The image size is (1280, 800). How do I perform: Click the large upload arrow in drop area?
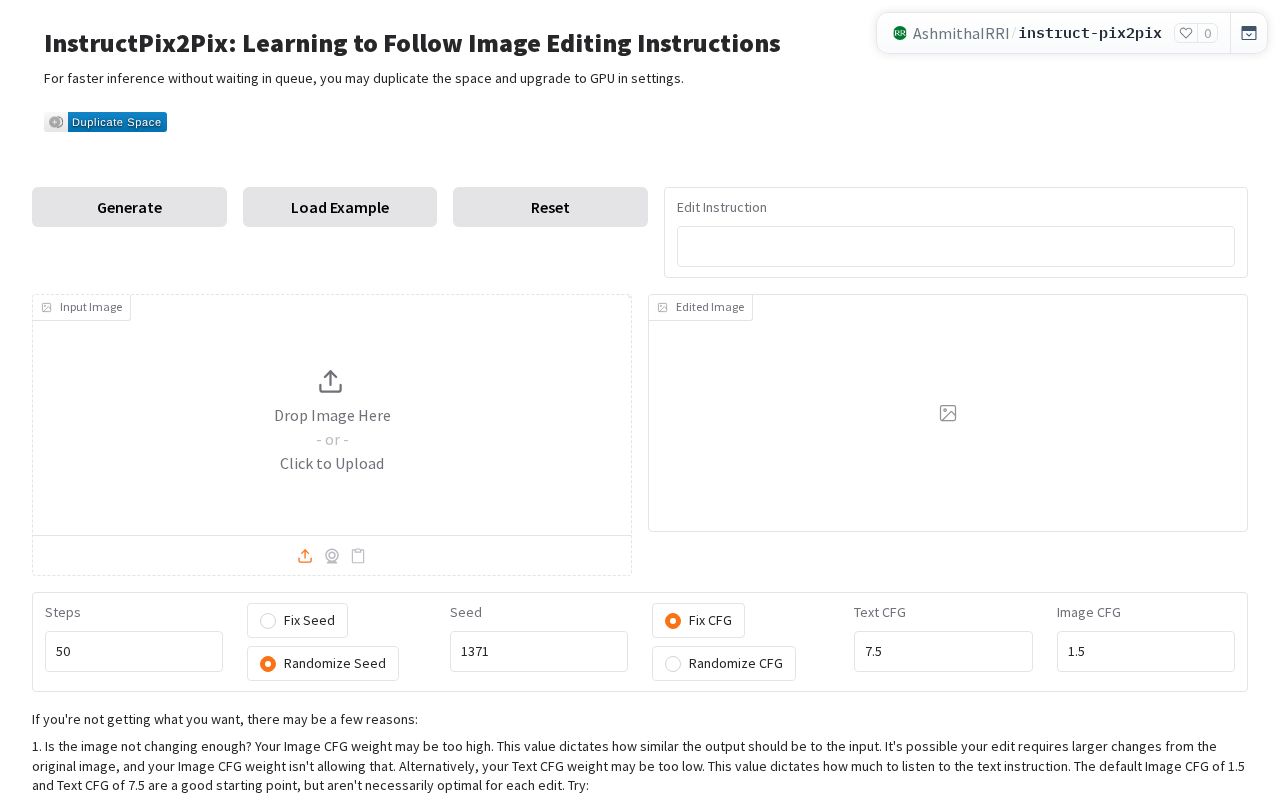tap(330, 382)
